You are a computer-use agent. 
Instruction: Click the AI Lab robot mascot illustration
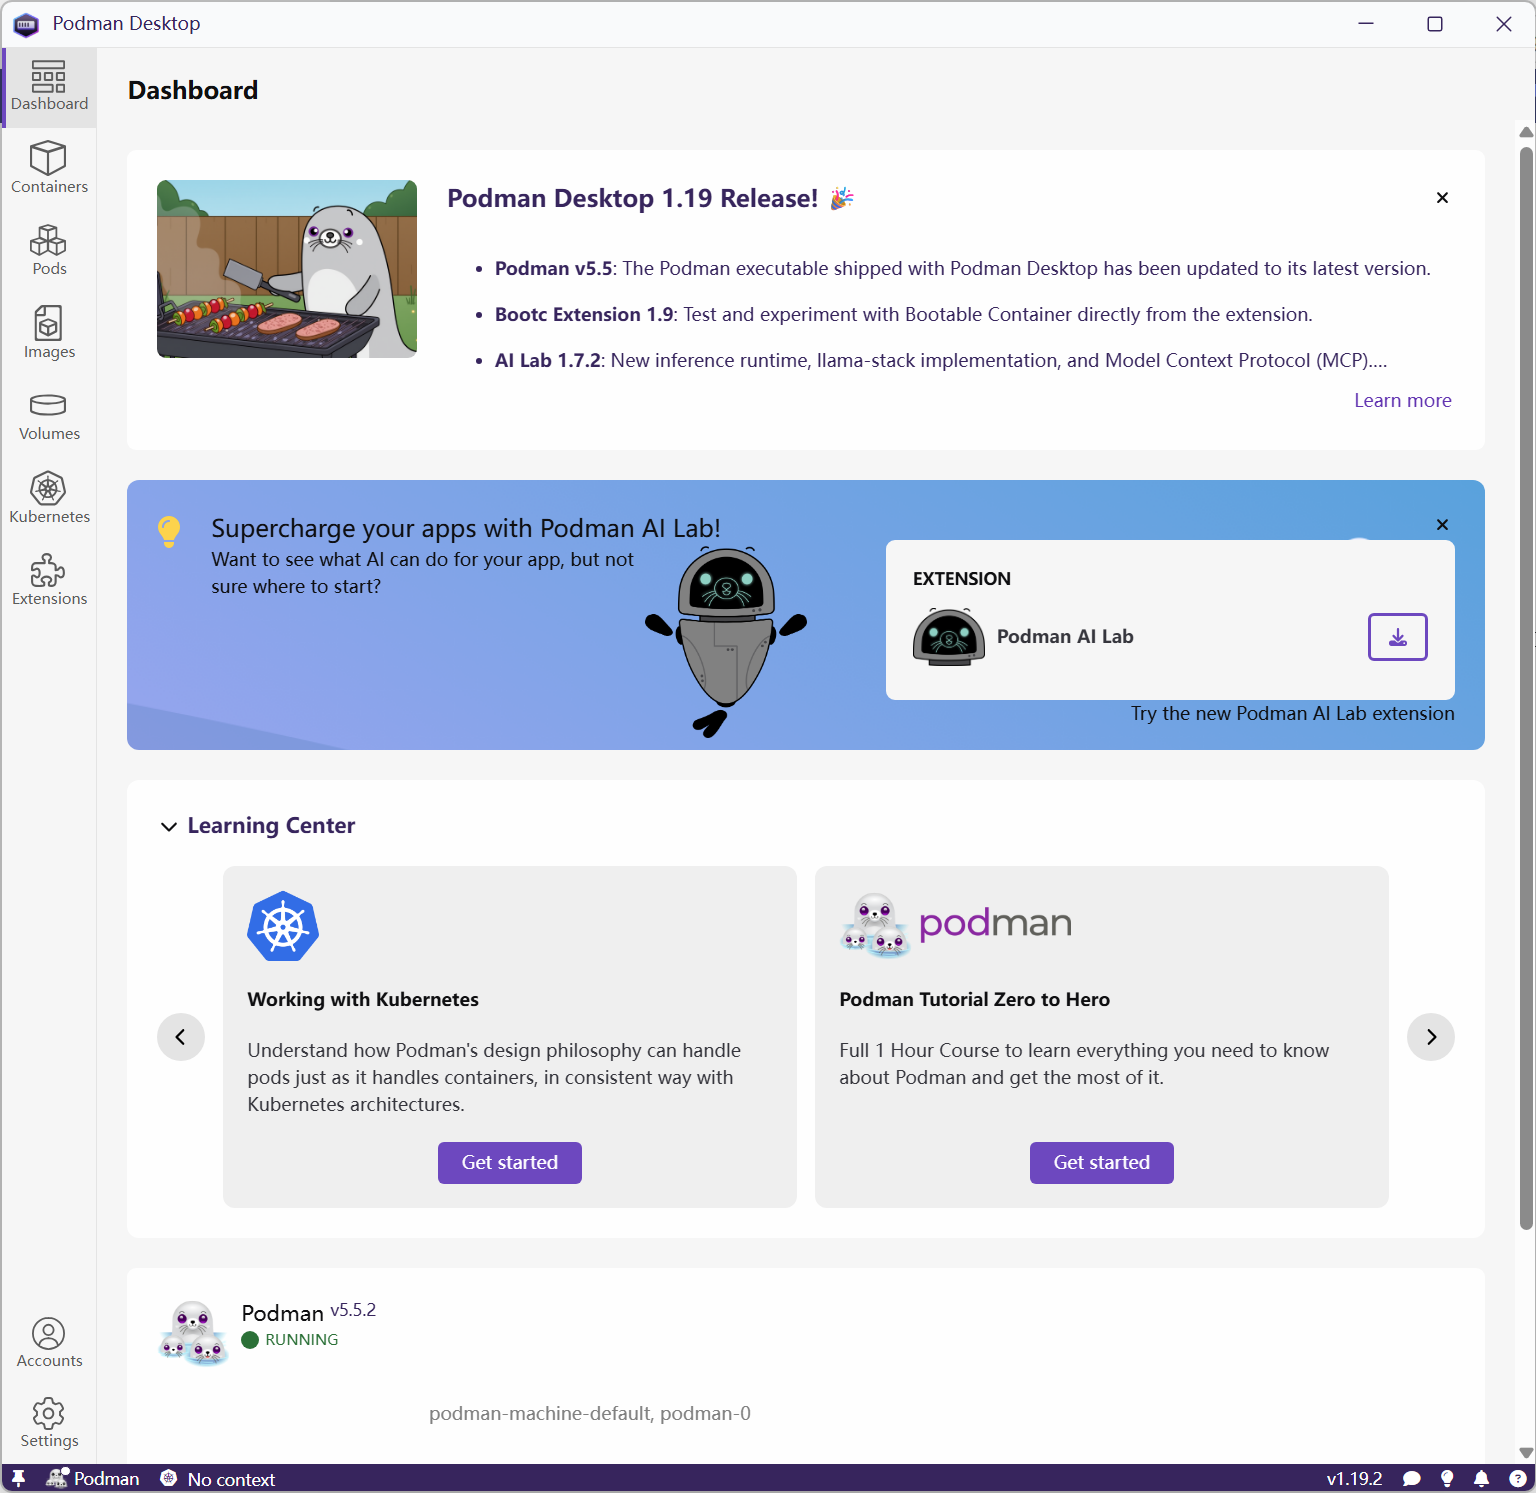click(x=726, y=642)
